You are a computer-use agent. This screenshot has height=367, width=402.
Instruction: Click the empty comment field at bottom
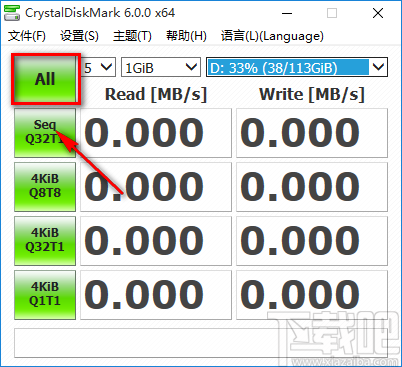[x=201, y=343]
